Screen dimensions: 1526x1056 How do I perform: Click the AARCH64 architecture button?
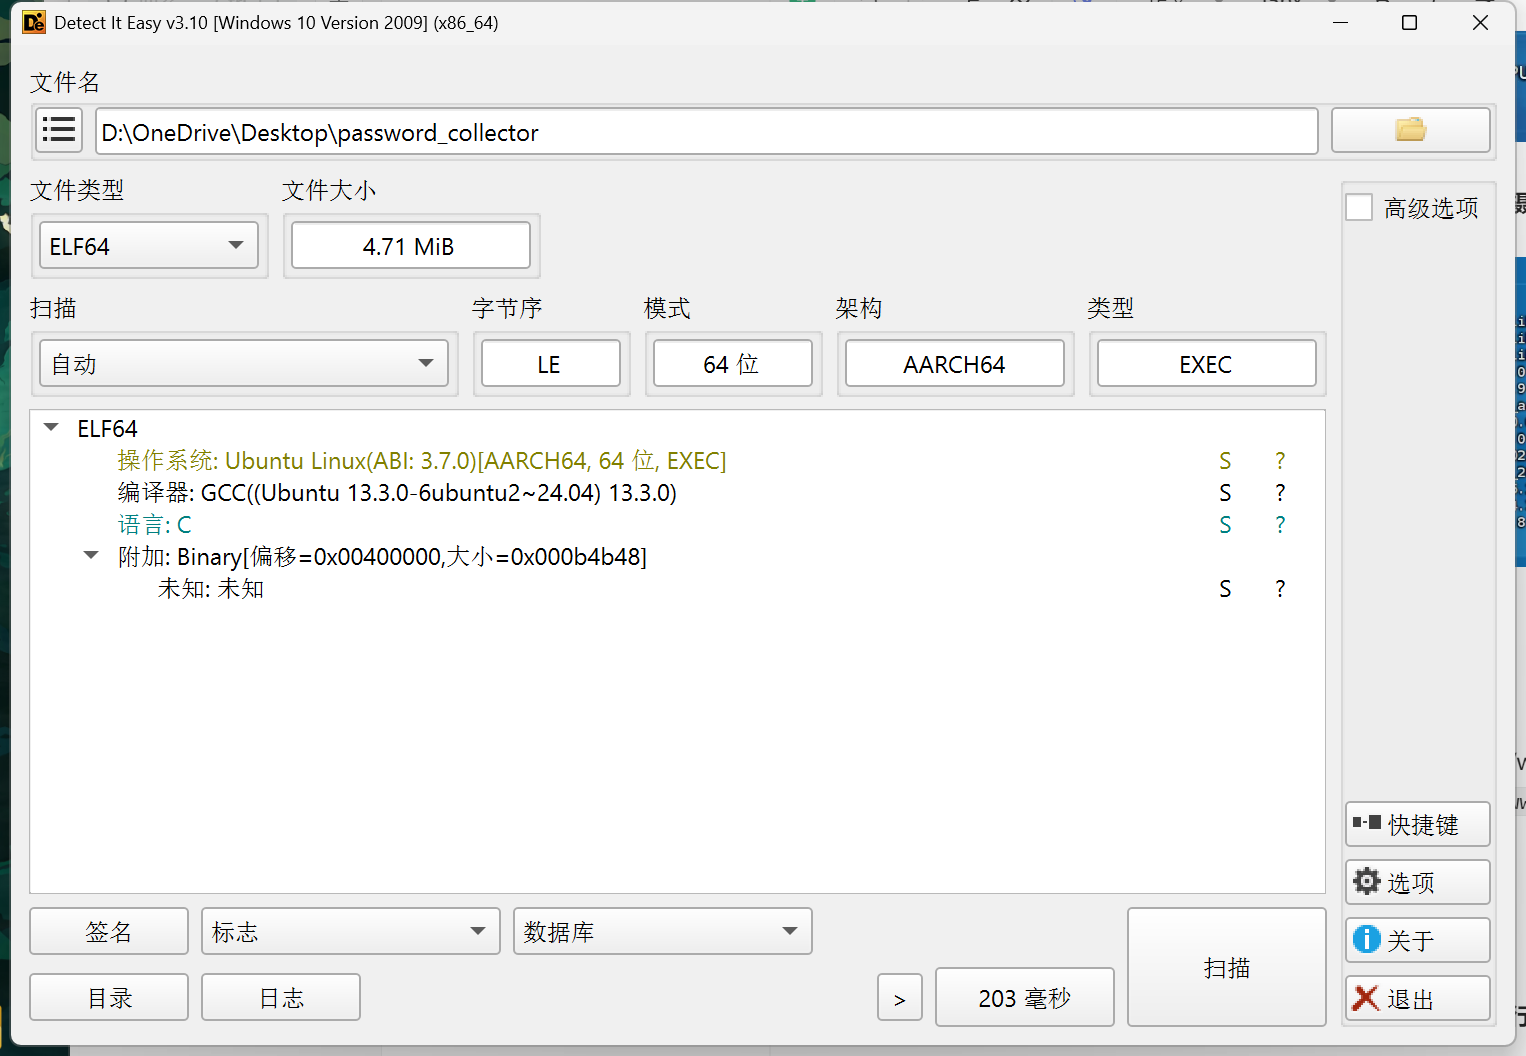pyautogui.click(x=955, y=364)
